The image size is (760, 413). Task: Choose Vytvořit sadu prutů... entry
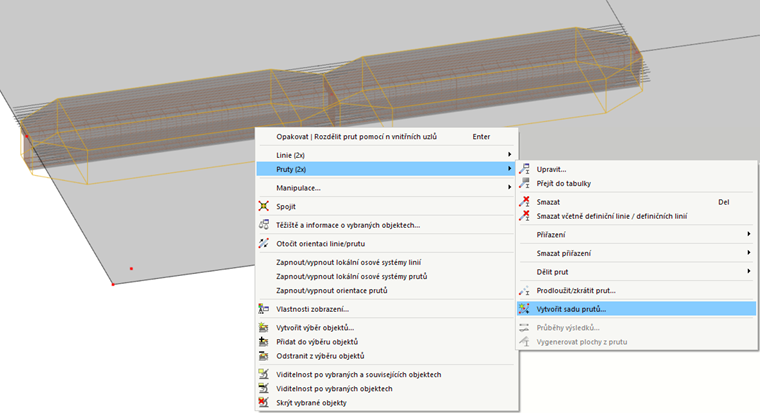coord(636,309)
